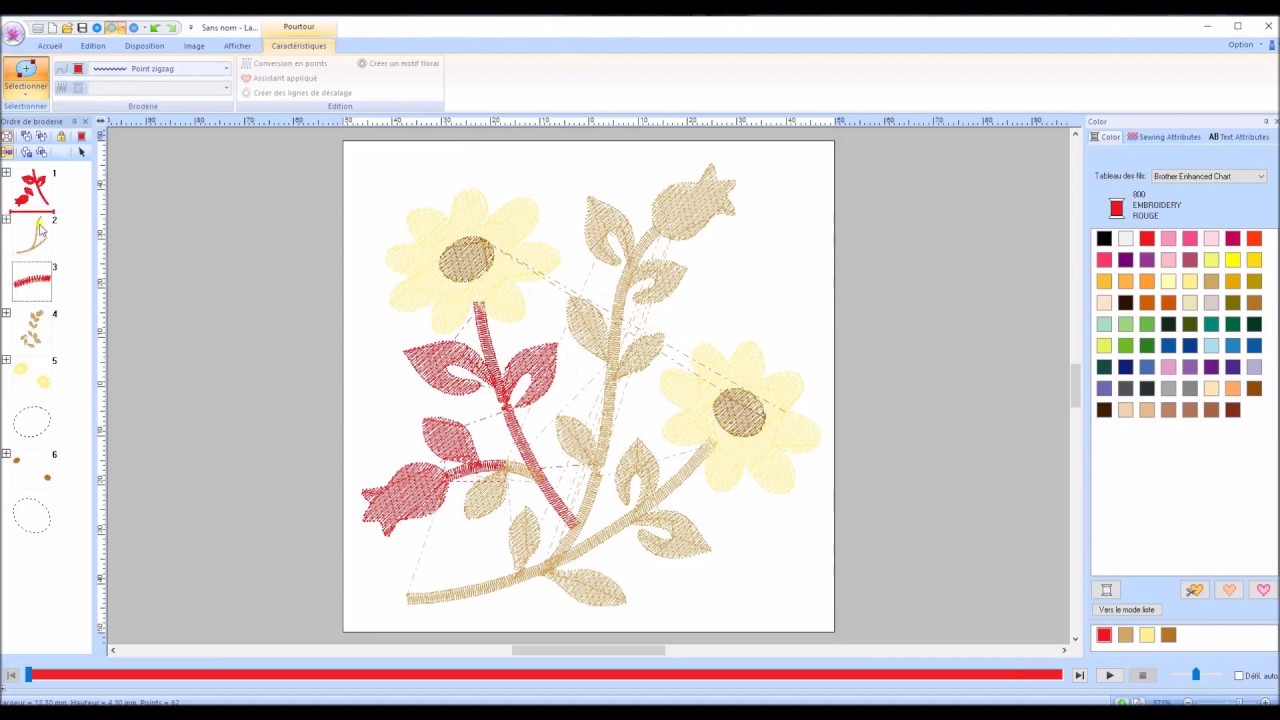Click the line sew type curve icon
Screen dimensions: 1280x720
click(62, 69)
